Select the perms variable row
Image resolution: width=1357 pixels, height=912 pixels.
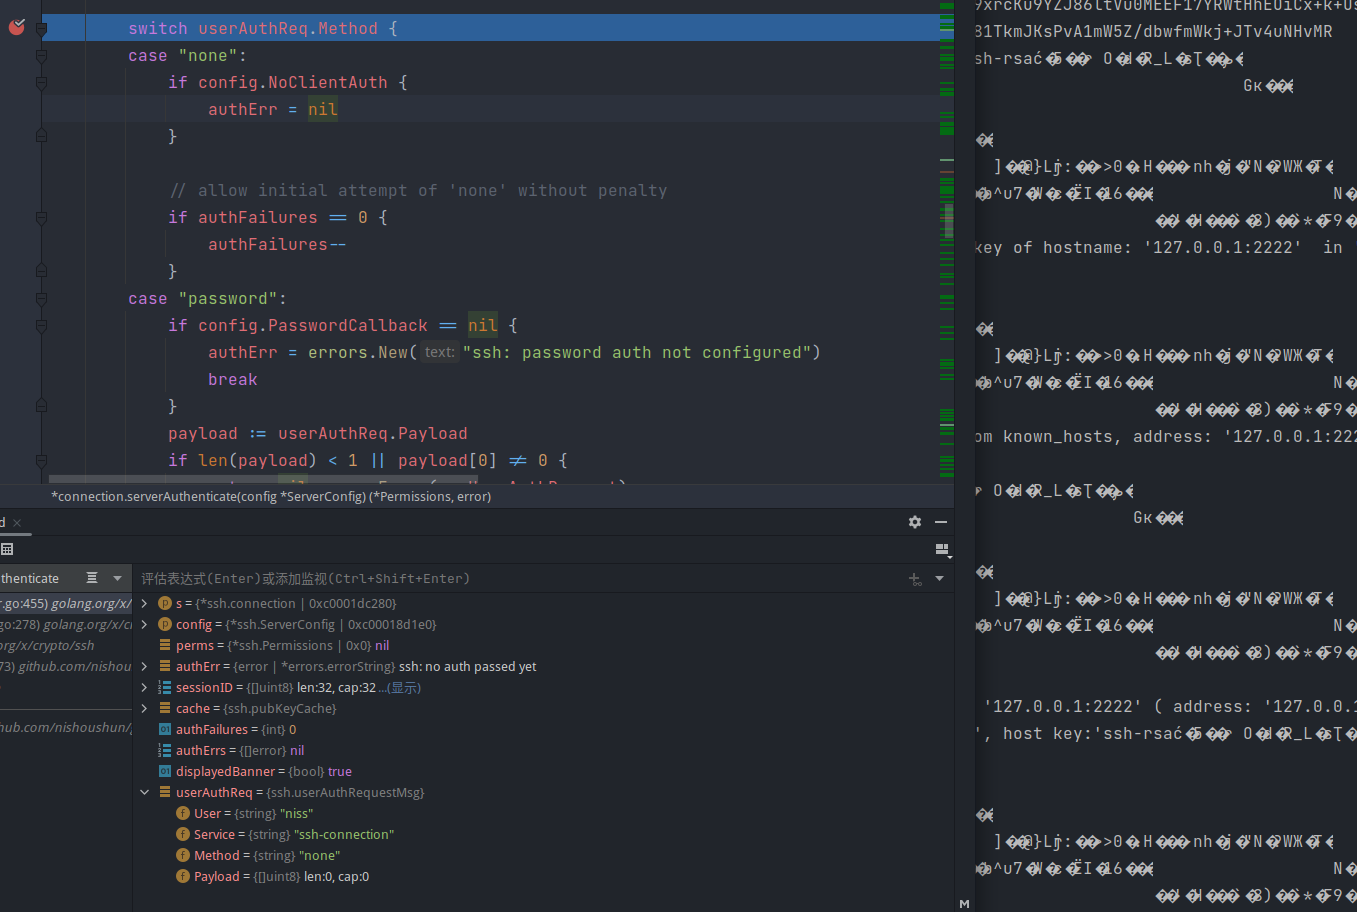pos(543,645)
